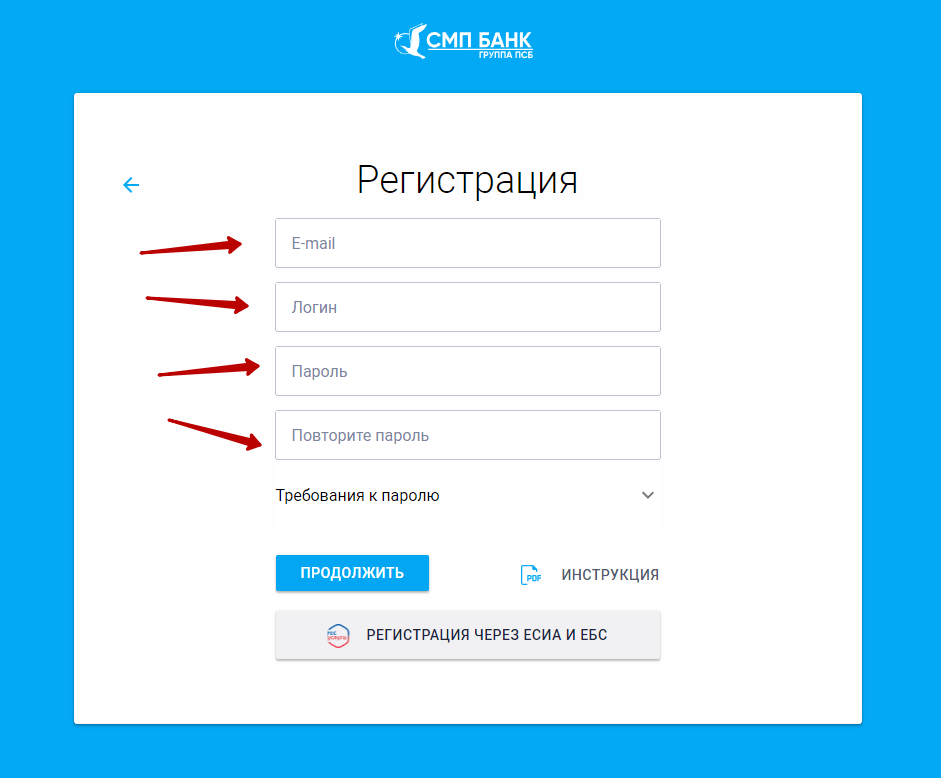
Task: Click the ГРУППА ПСБ caption under the logo
Action: point(505,55)
